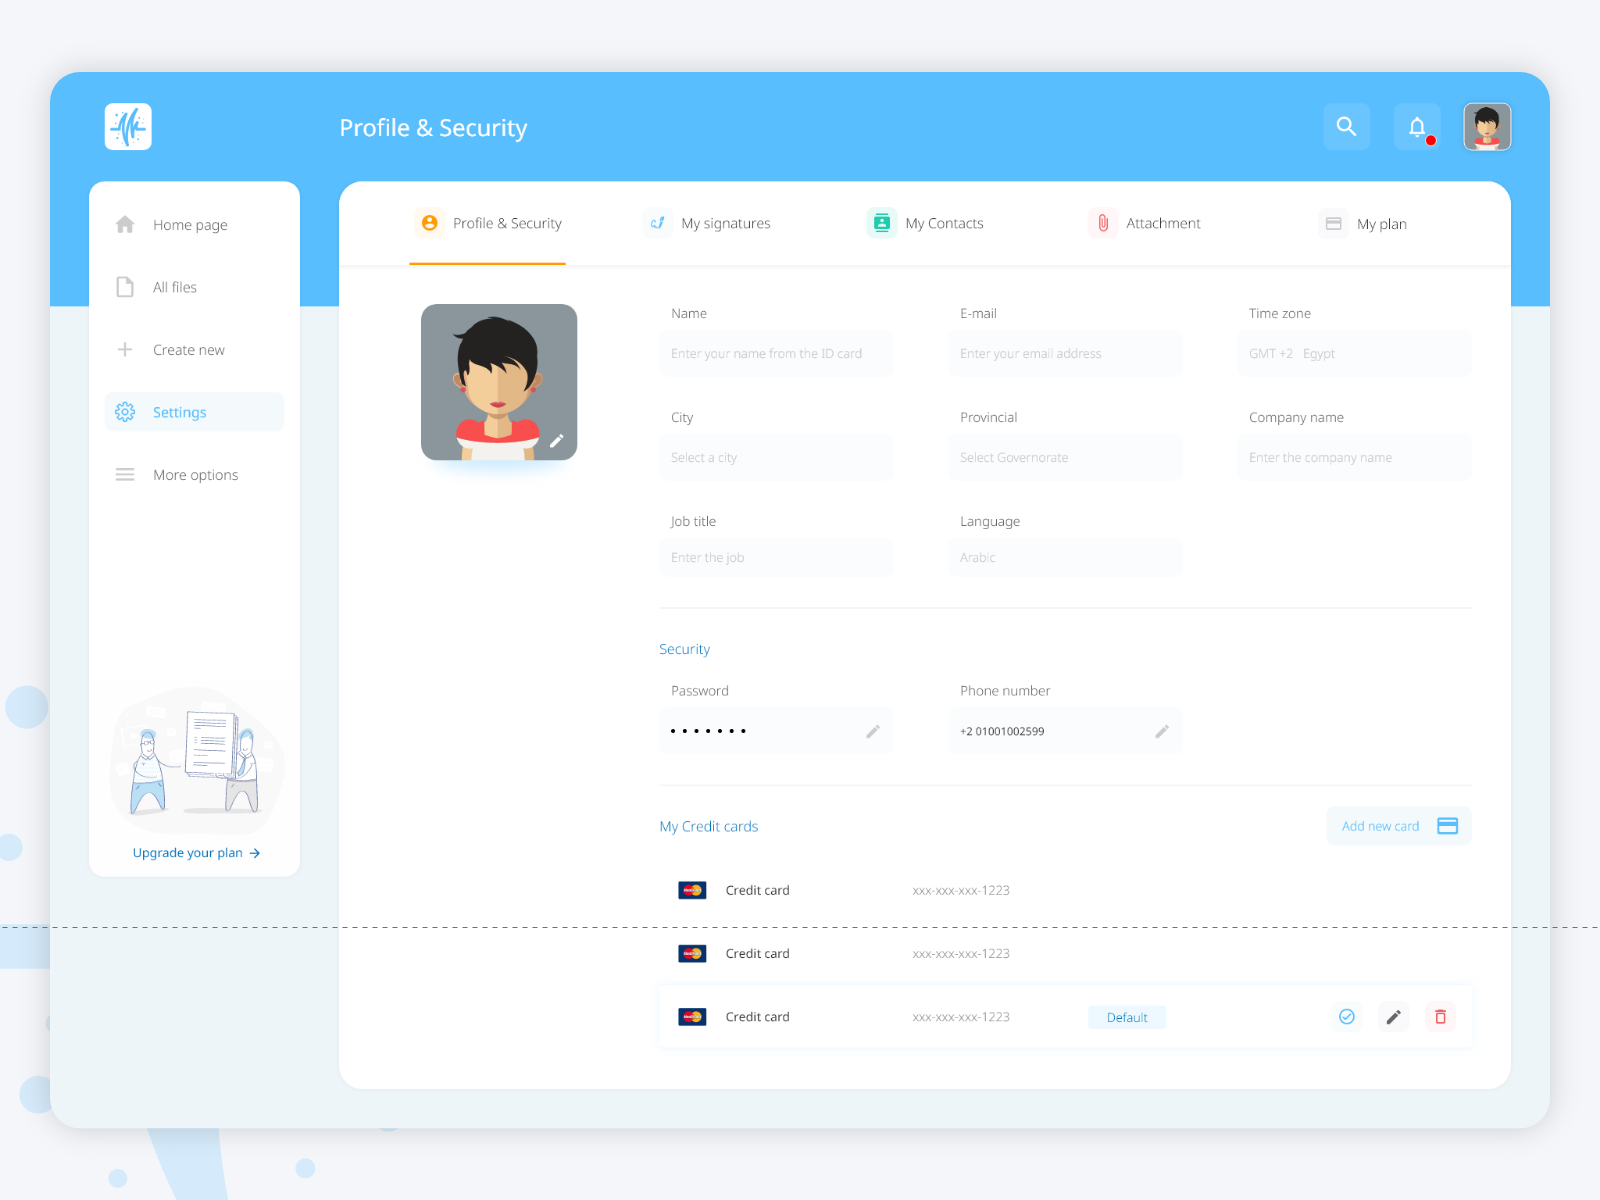Click Upgrade your plan link

[x=195, y=852]
